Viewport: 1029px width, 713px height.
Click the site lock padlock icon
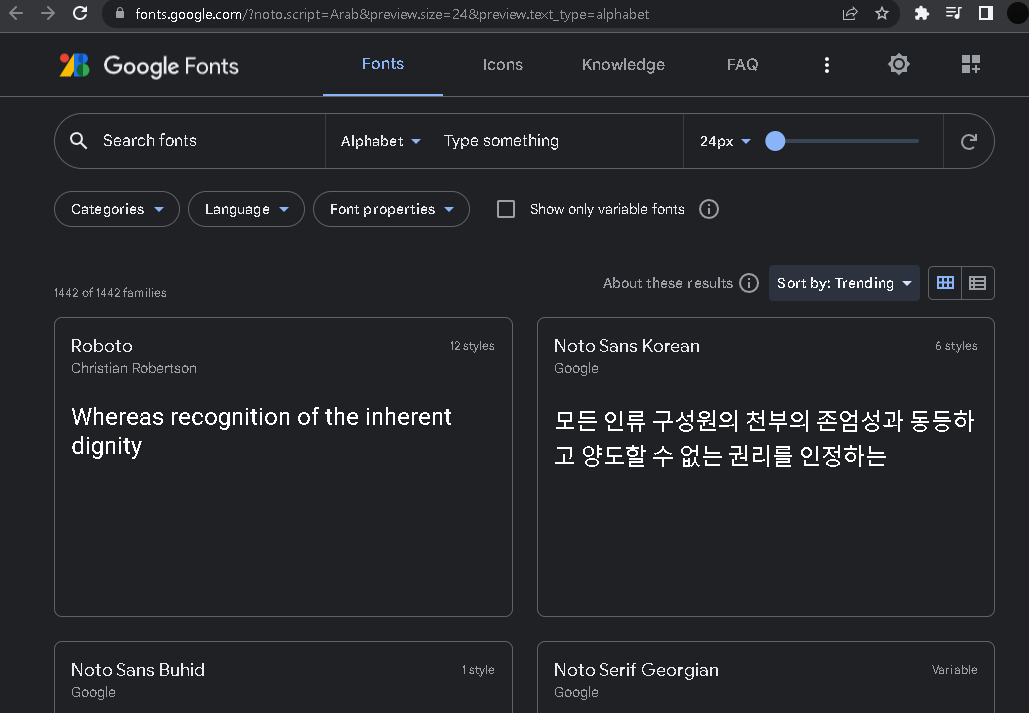point(119,13)
